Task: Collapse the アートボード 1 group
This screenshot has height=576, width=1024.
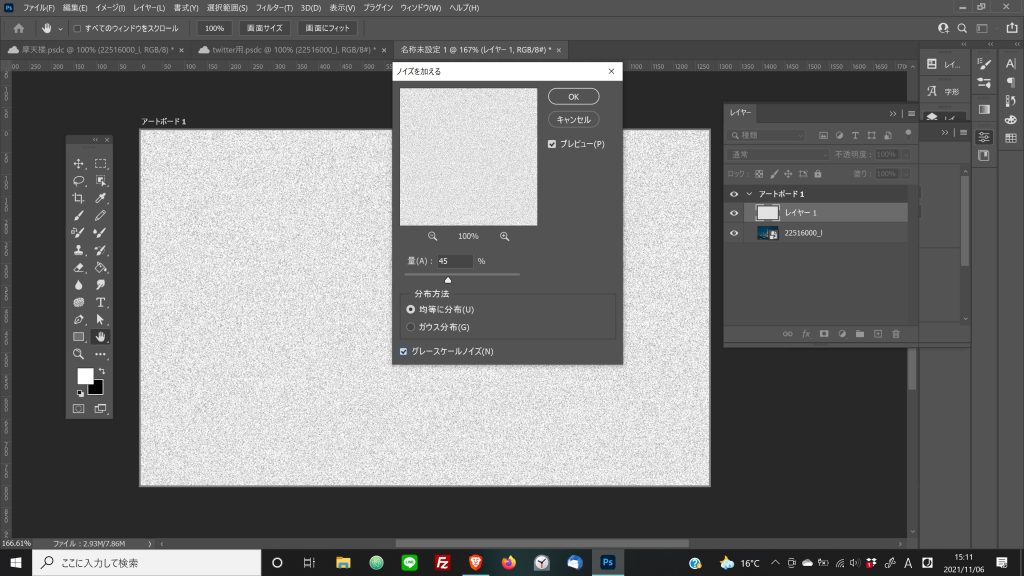Action: tap(747, 192)
